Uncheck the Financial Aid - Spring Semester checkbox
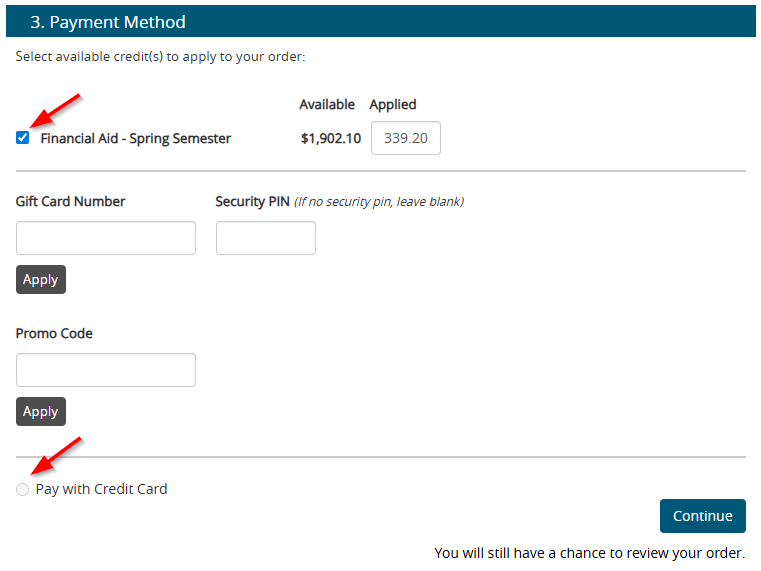This screenshot has height=571, width=761. 23,138
